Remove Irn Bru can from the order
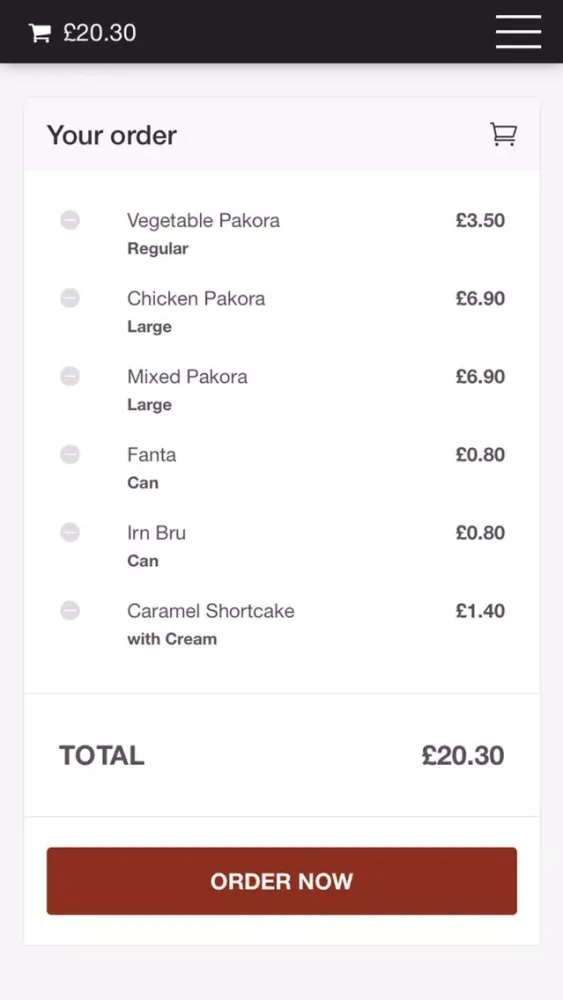Viewport: 563px width, 1000px height. [70, 533]
